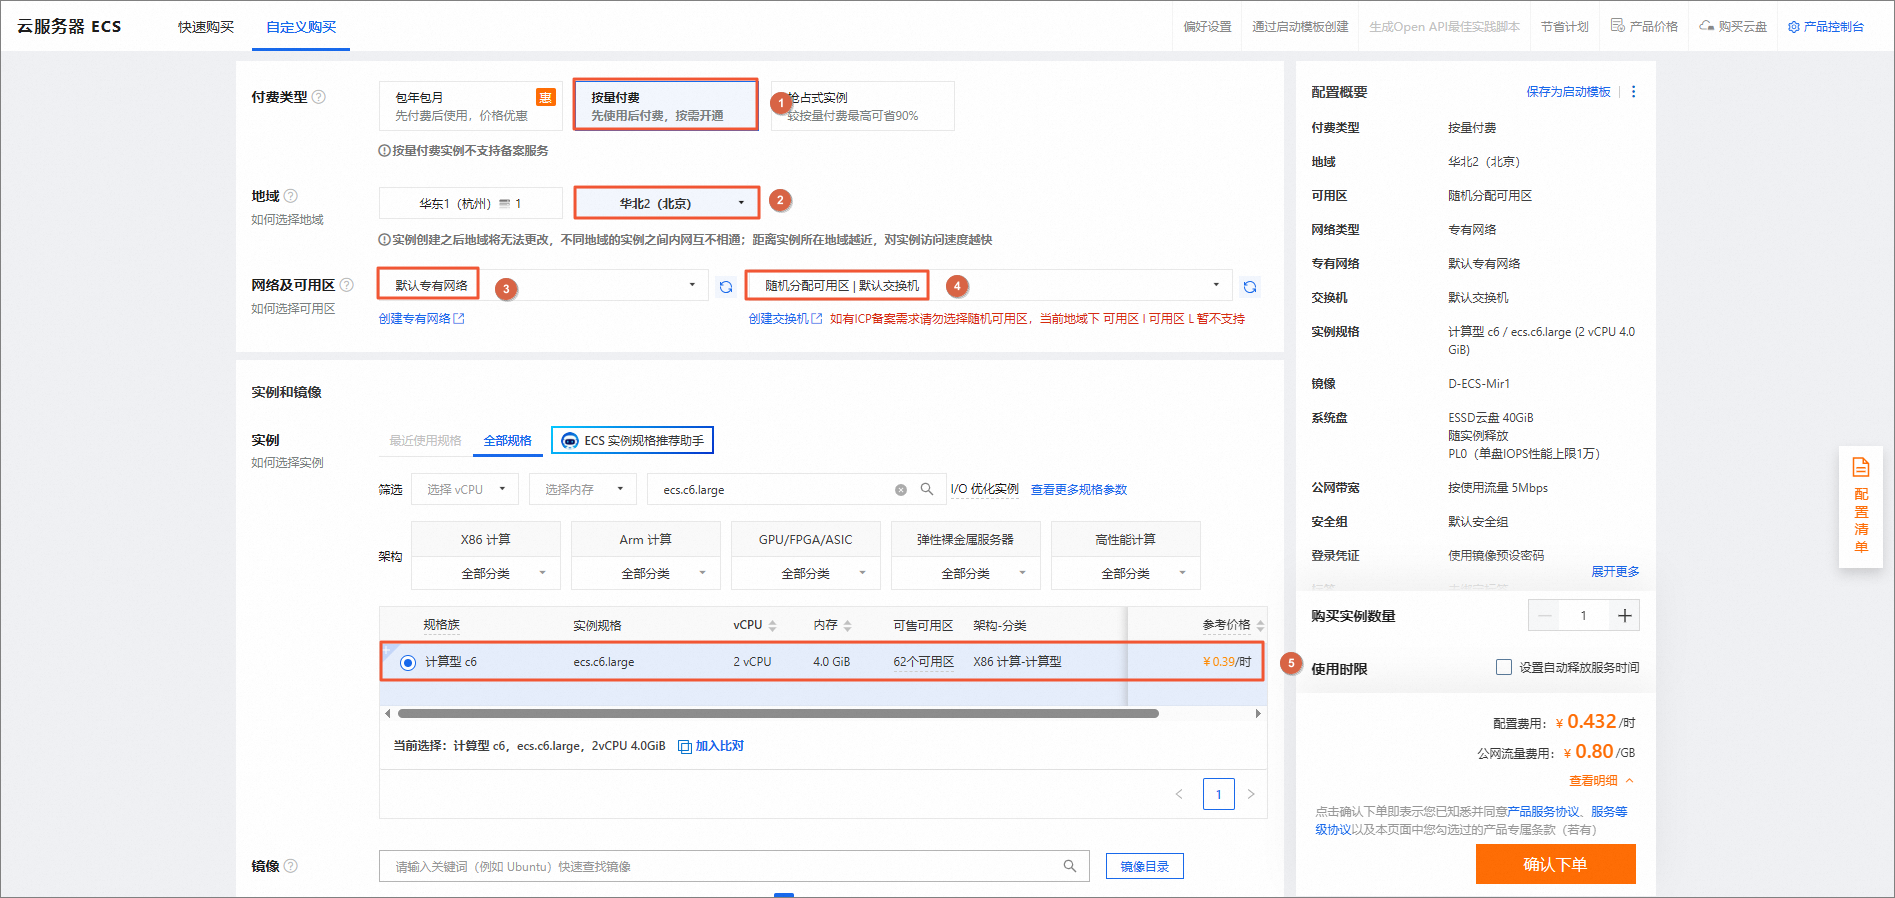Click 通过启动模板创建 option
The height and width of the screenshot is (898, 1895).
1300,27
